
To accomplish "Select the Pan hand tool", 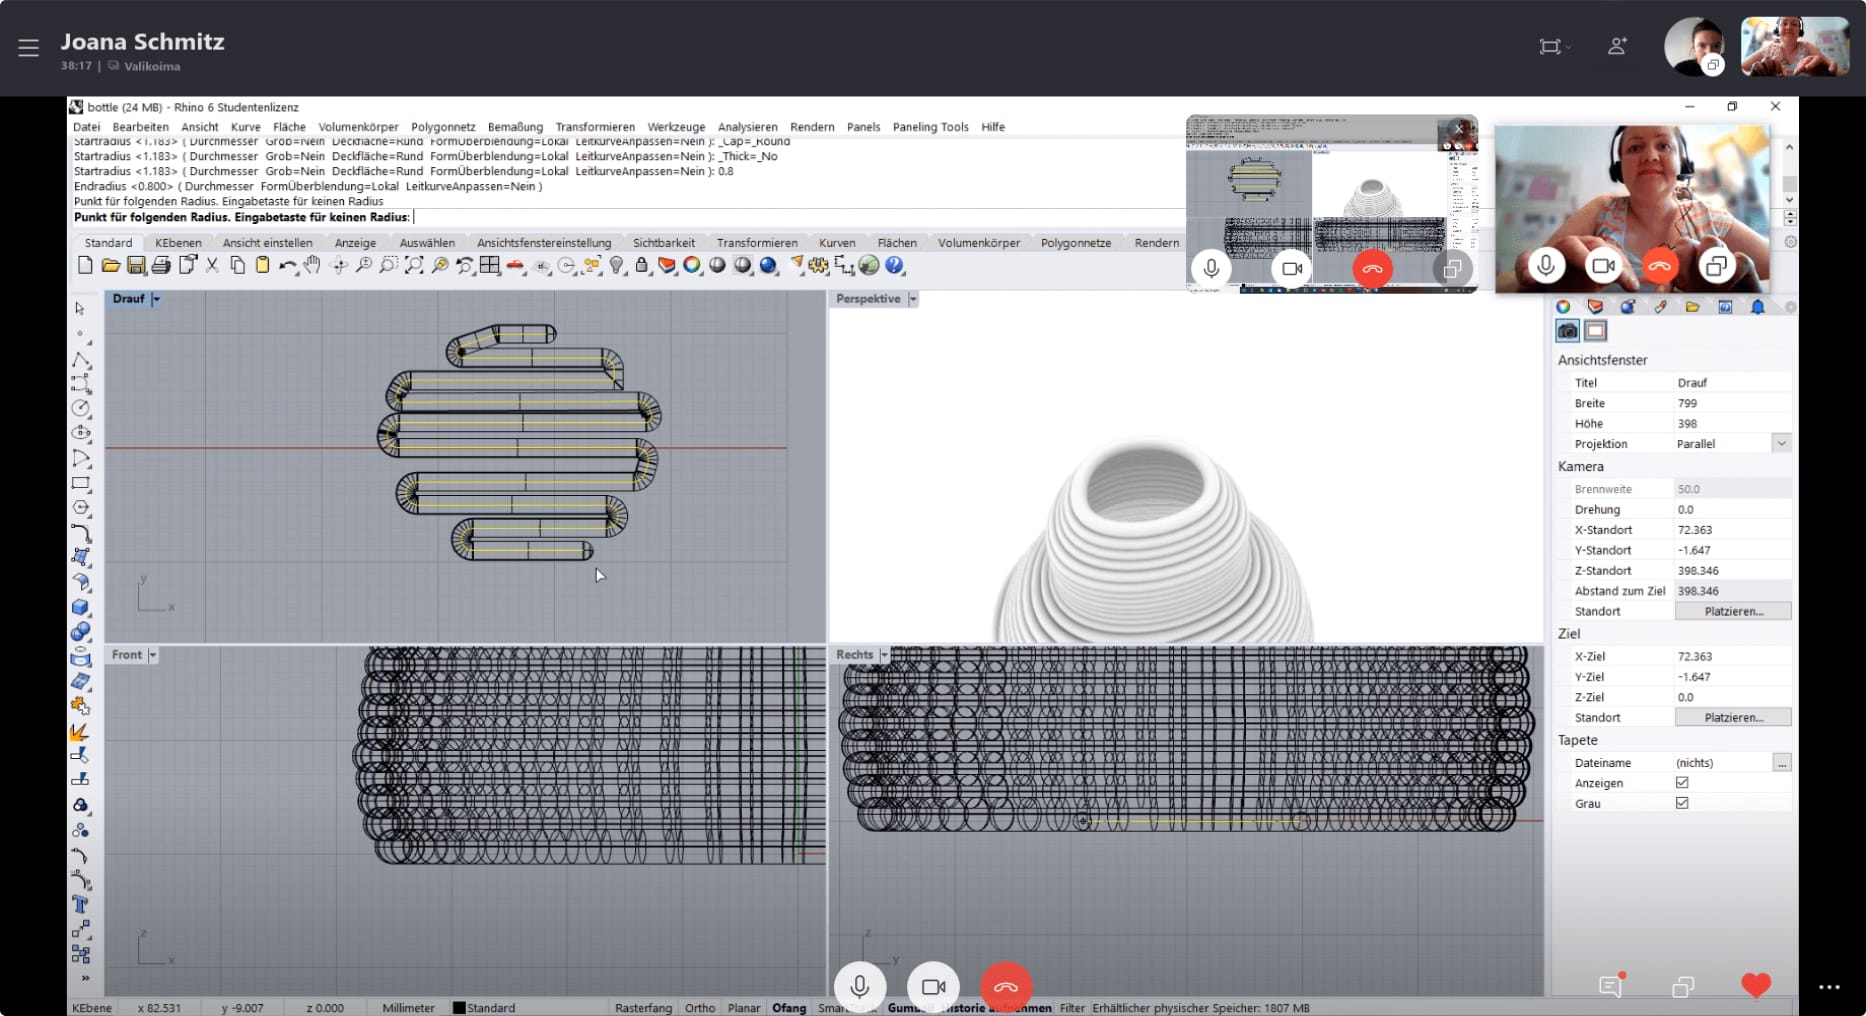I will (312, 266).
